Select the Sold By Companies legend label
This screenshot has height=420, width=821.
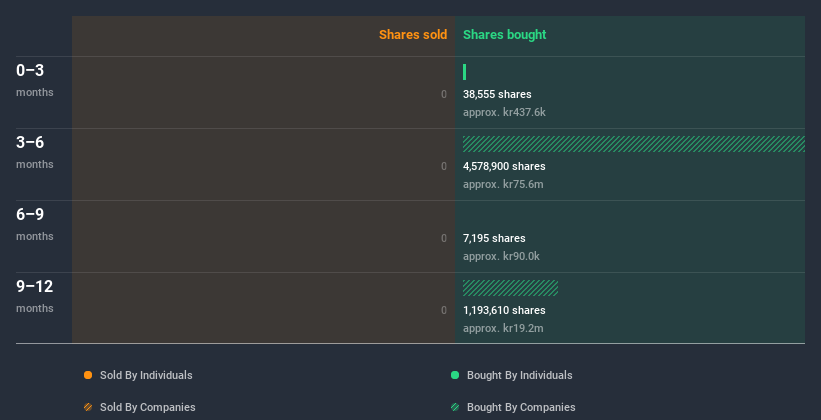pos(148,407)
